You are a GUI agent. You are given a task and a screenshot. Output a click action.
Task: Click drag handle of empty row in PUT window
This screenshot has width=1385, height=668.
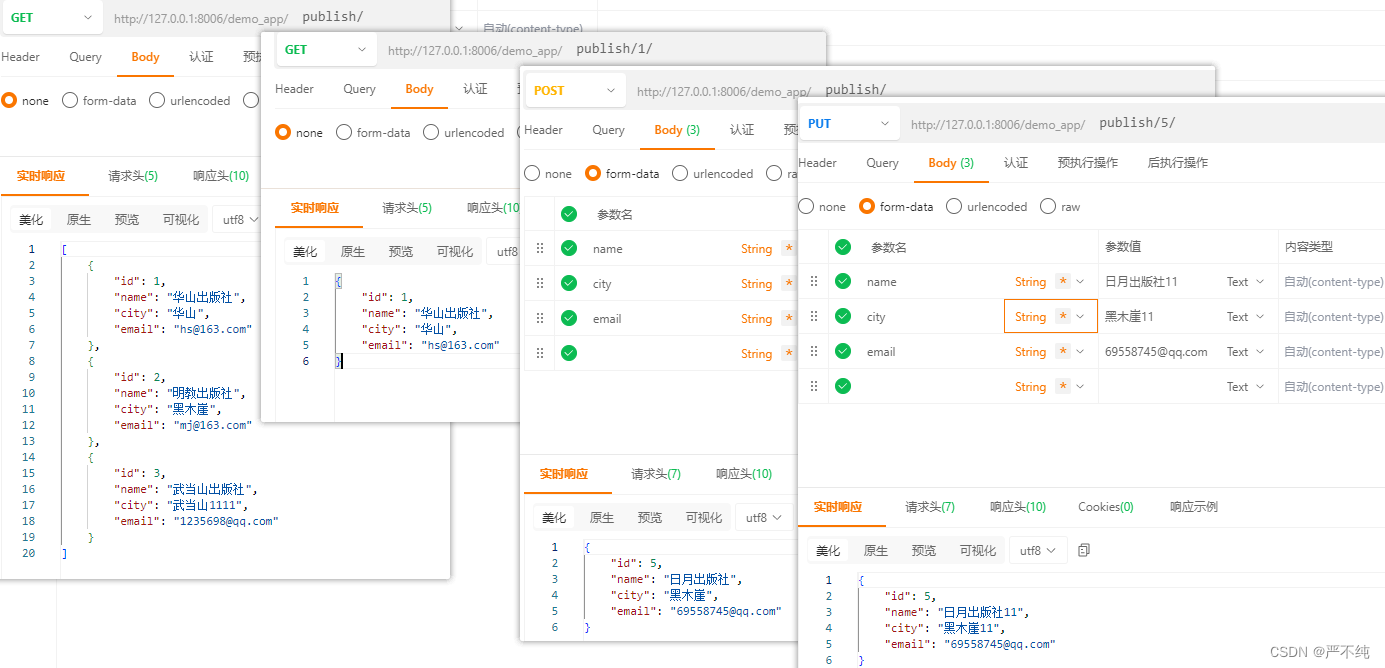[814, 387]
